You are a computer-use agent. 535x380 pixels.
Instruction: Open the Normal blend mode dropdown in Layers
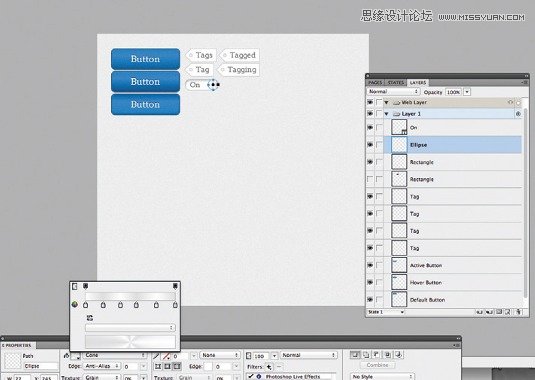point(393,92)
